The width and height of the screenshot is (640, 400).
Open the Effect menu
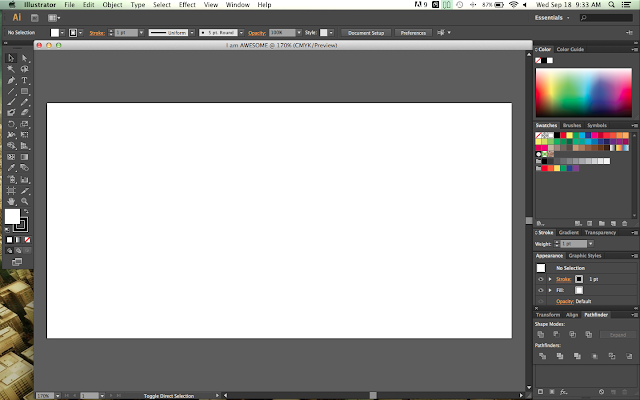(x=187, y=5)
